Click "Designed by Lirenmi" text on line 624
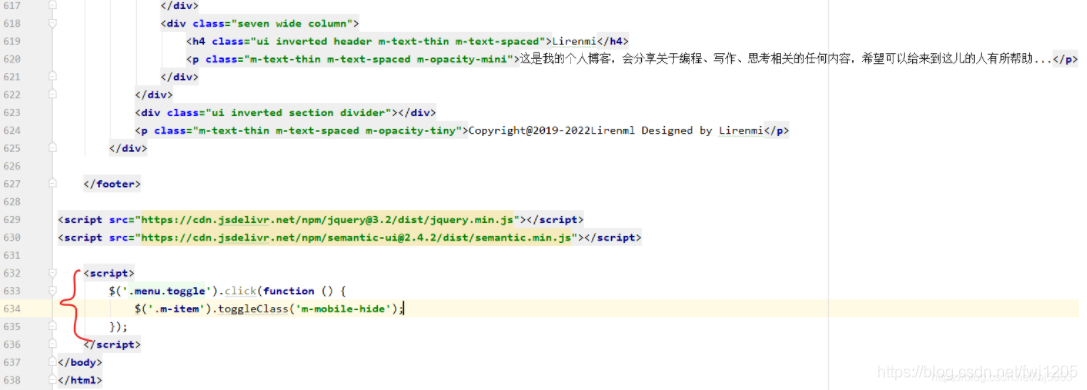This screenshot has height=390, width=1087. (702, 131)
